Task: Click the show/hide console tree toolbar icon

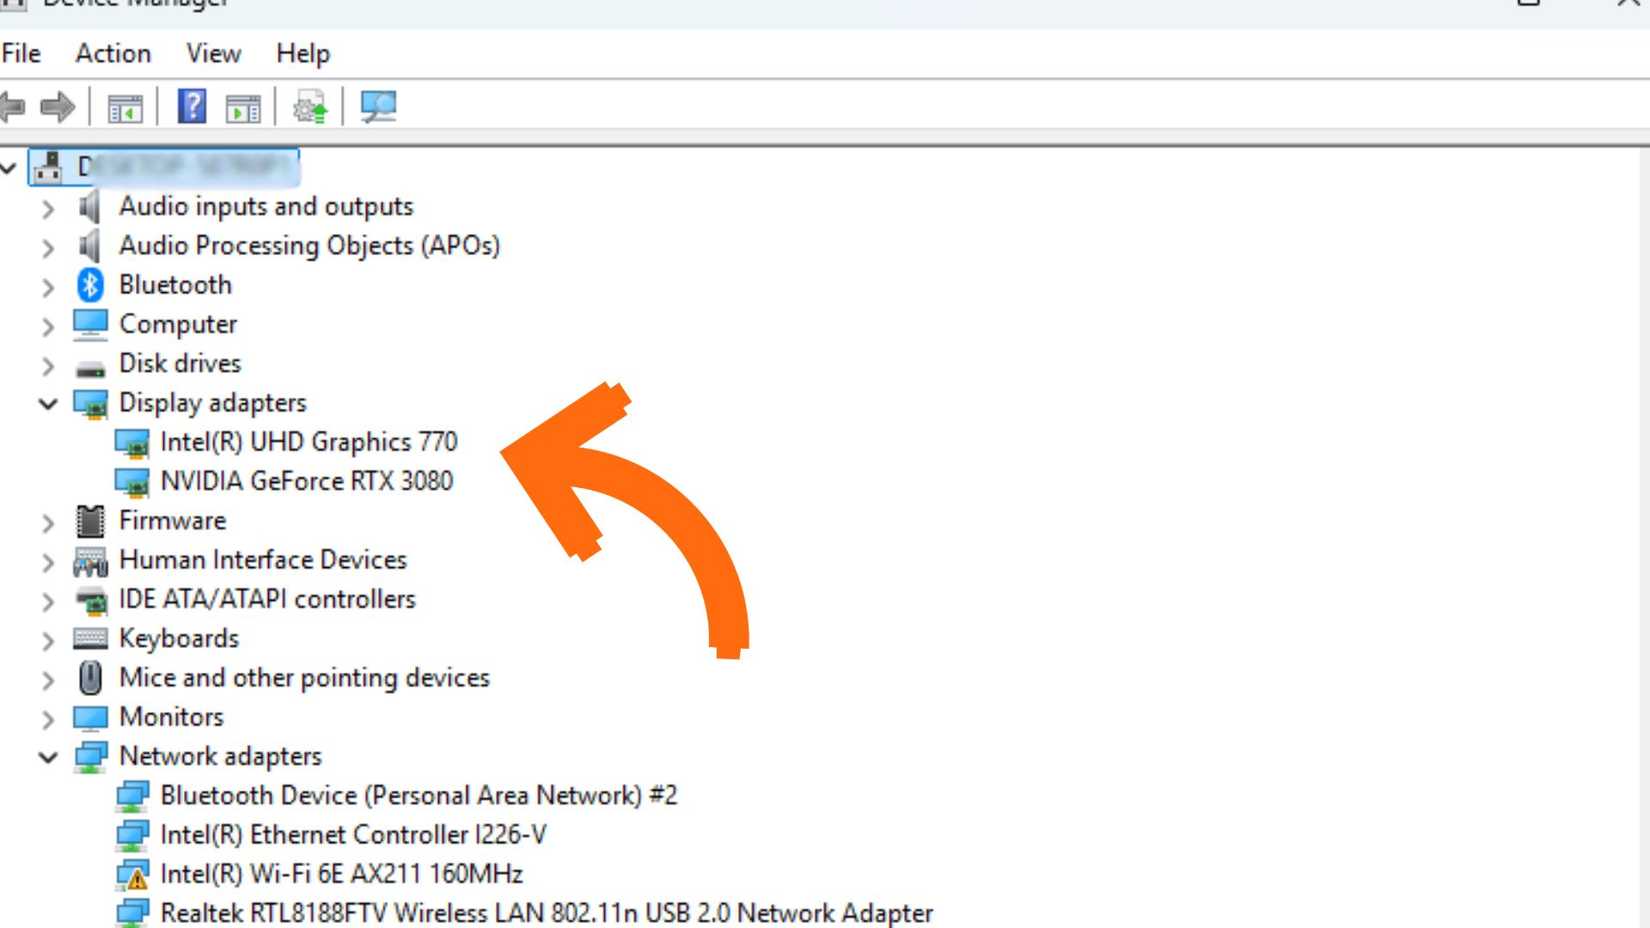Action: 125,107
